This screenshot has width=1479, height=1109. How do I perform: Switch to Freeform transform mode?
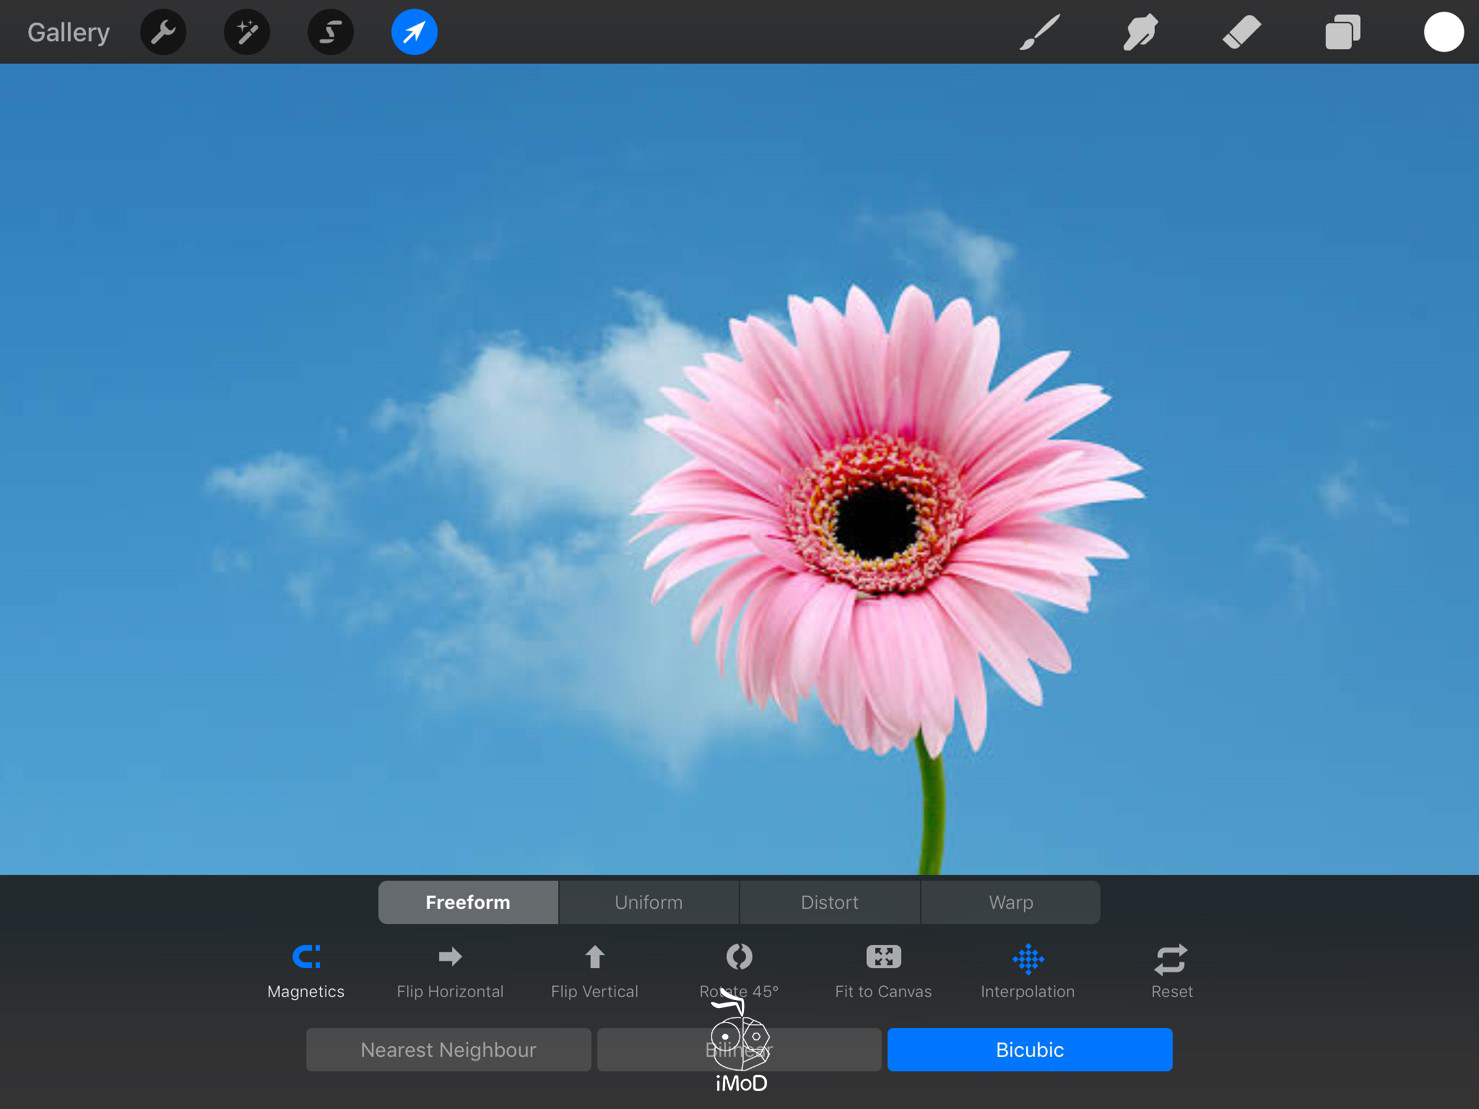(x=468, y=902)
